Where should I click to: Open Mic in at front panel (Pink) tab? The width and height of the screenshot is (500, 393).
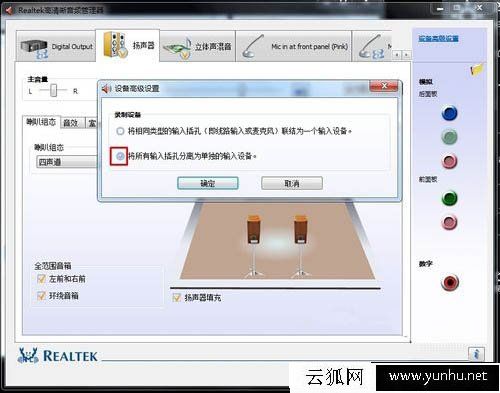tap(294, 46)
